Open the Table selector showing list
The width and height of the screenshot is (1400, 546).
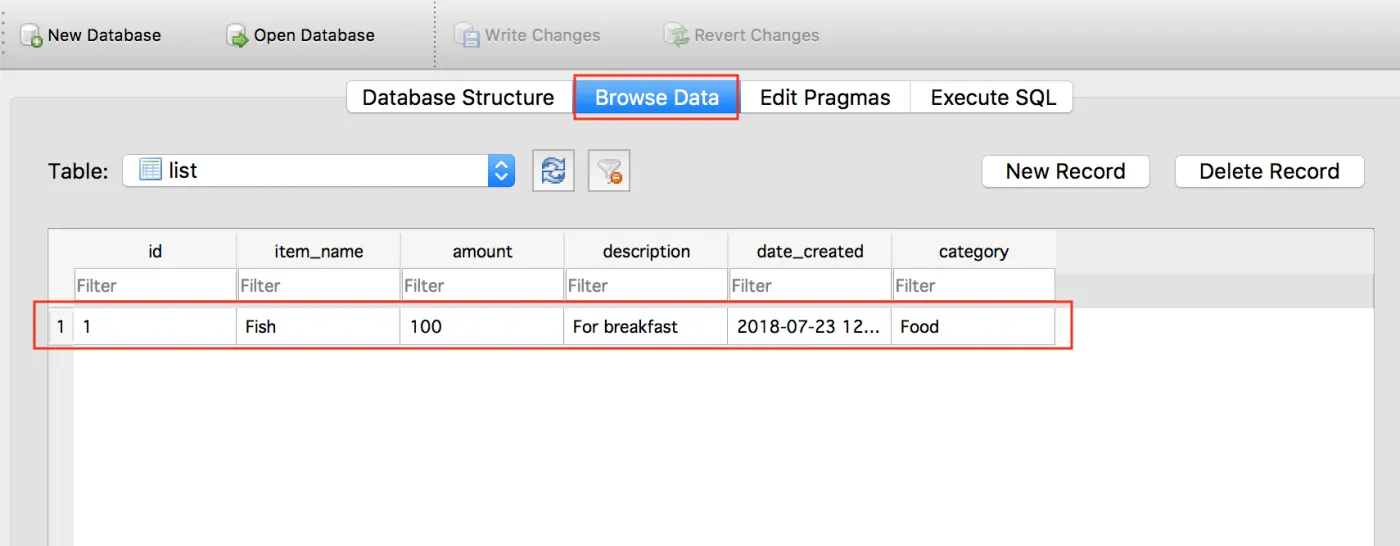click(319, 171)
